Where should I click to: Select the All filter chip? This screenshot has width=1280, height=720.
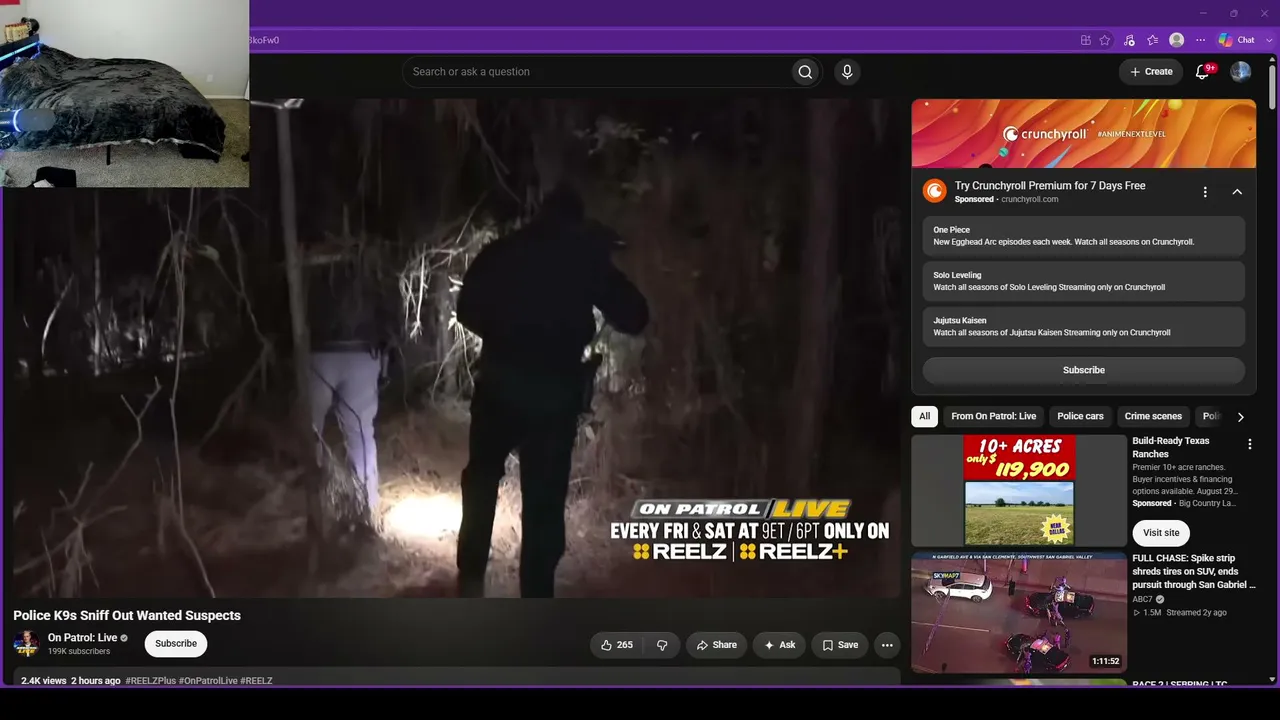click(925, 416)
